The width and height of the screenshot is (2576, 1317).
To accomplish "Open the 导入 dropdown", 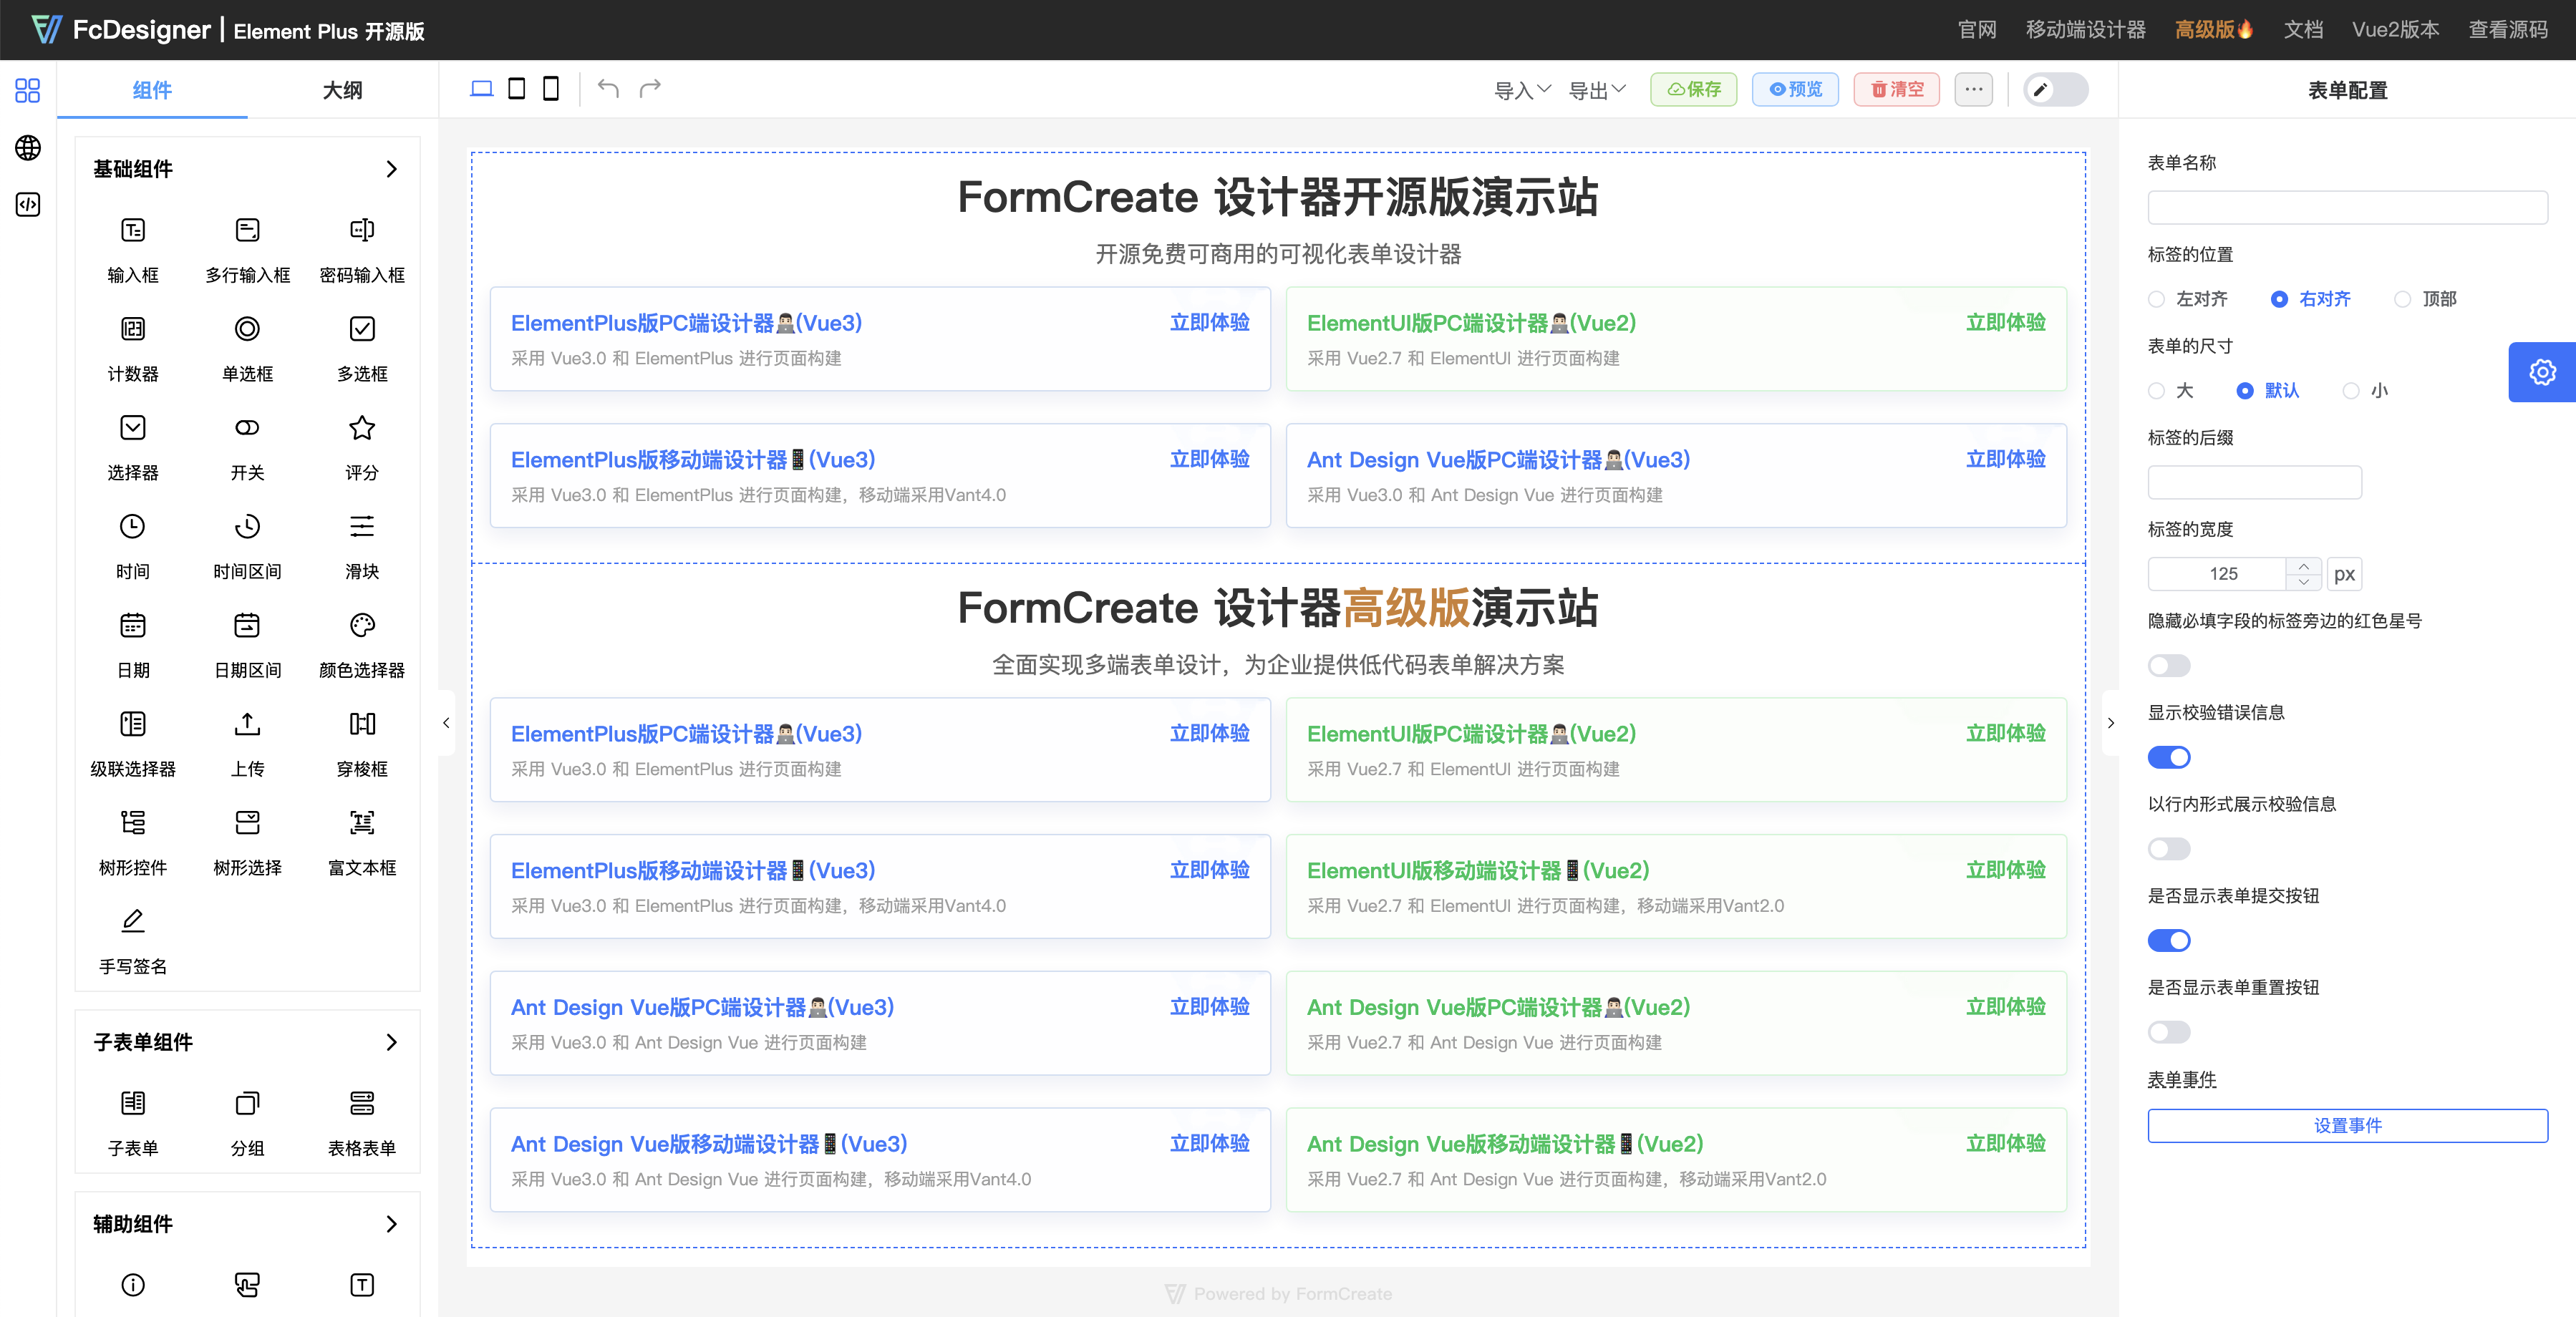I will (1522, 90).
